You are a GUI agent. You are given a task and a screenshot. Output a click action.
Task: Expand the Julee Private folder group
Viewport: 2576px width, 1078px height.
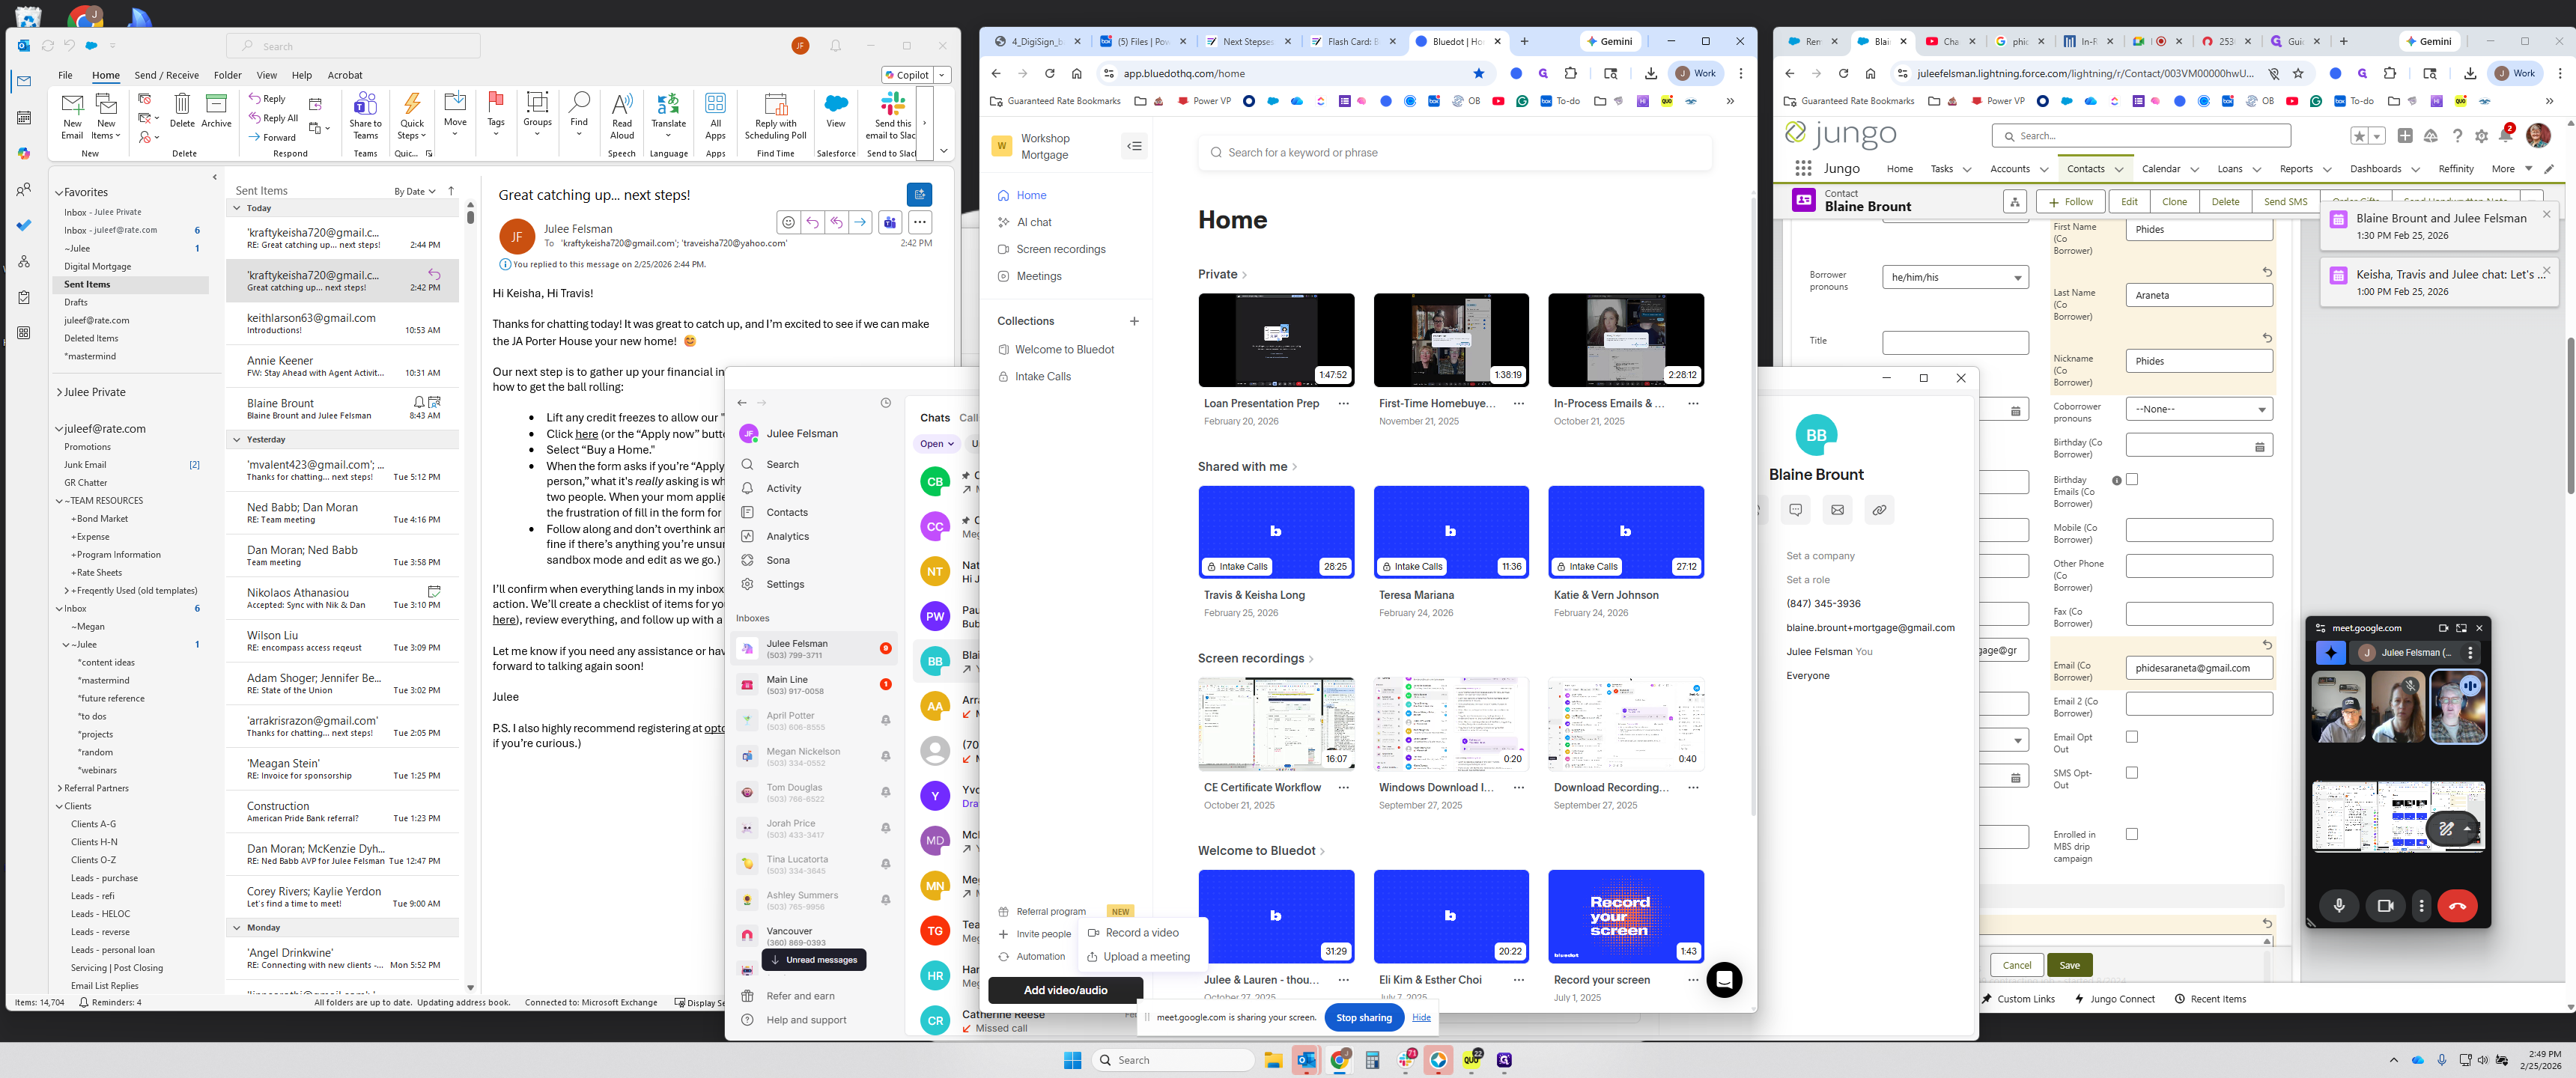tap(59, 392)
